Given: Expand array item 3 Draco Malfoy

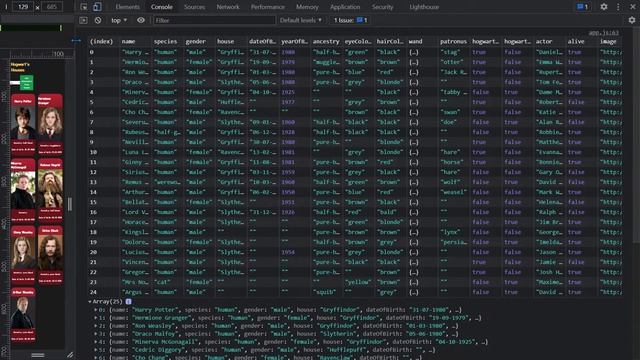Looking at the screenshot, I should pyautogui.click(x=96, y=334).
